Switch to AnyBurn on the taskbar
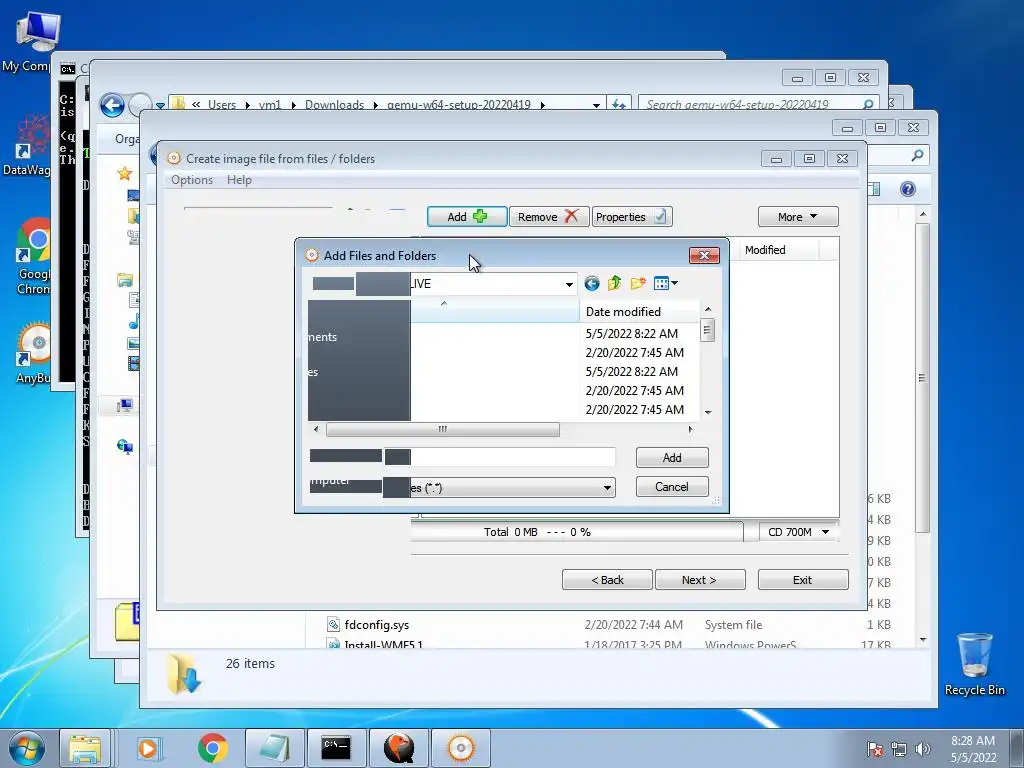Image resolution: width=1024 pixels, height=768 pixels. (x=460, y=748)
